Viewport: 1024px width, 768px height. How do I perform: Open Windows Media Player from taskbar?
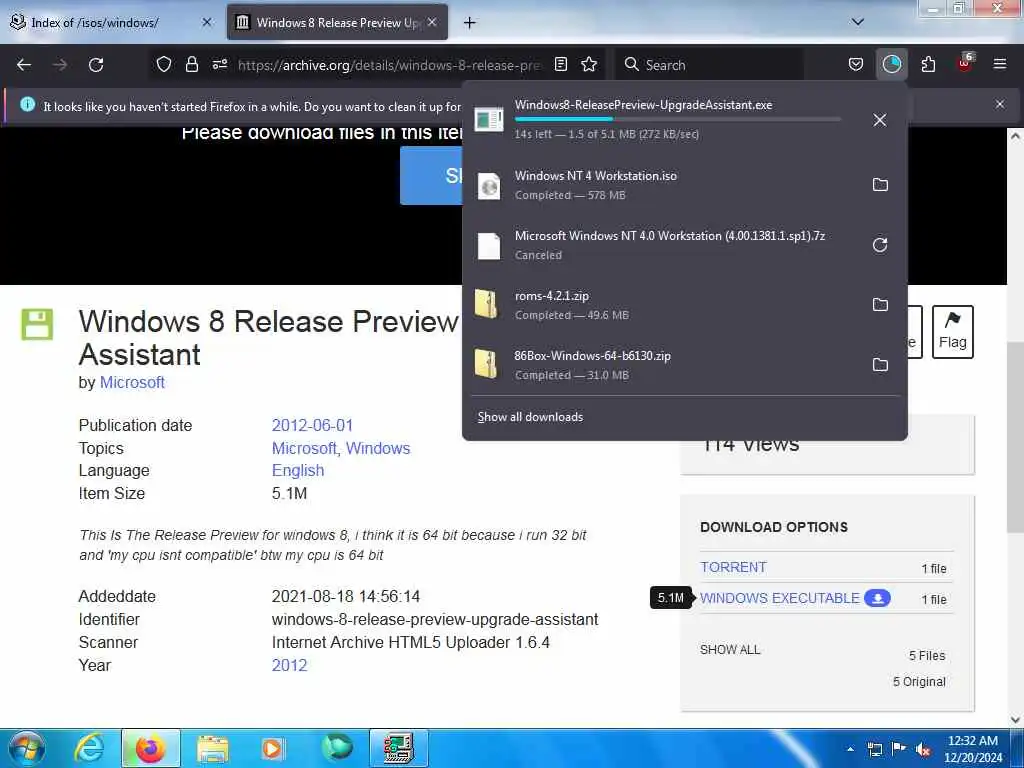pyautogui.click(x=272, y=748)
